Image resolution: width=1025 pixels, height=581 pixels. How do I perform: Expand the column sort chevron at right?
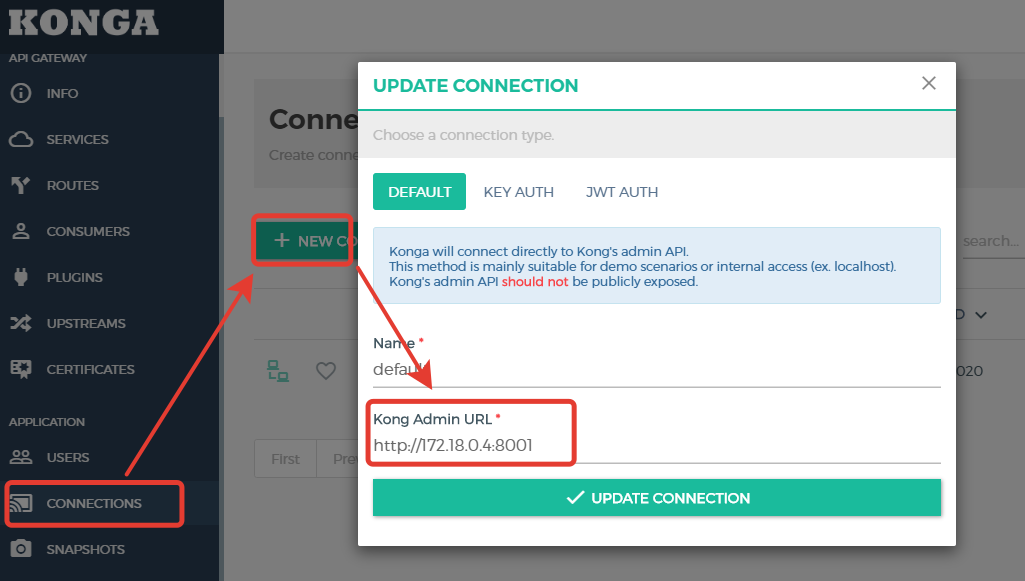tap(981, 315)
